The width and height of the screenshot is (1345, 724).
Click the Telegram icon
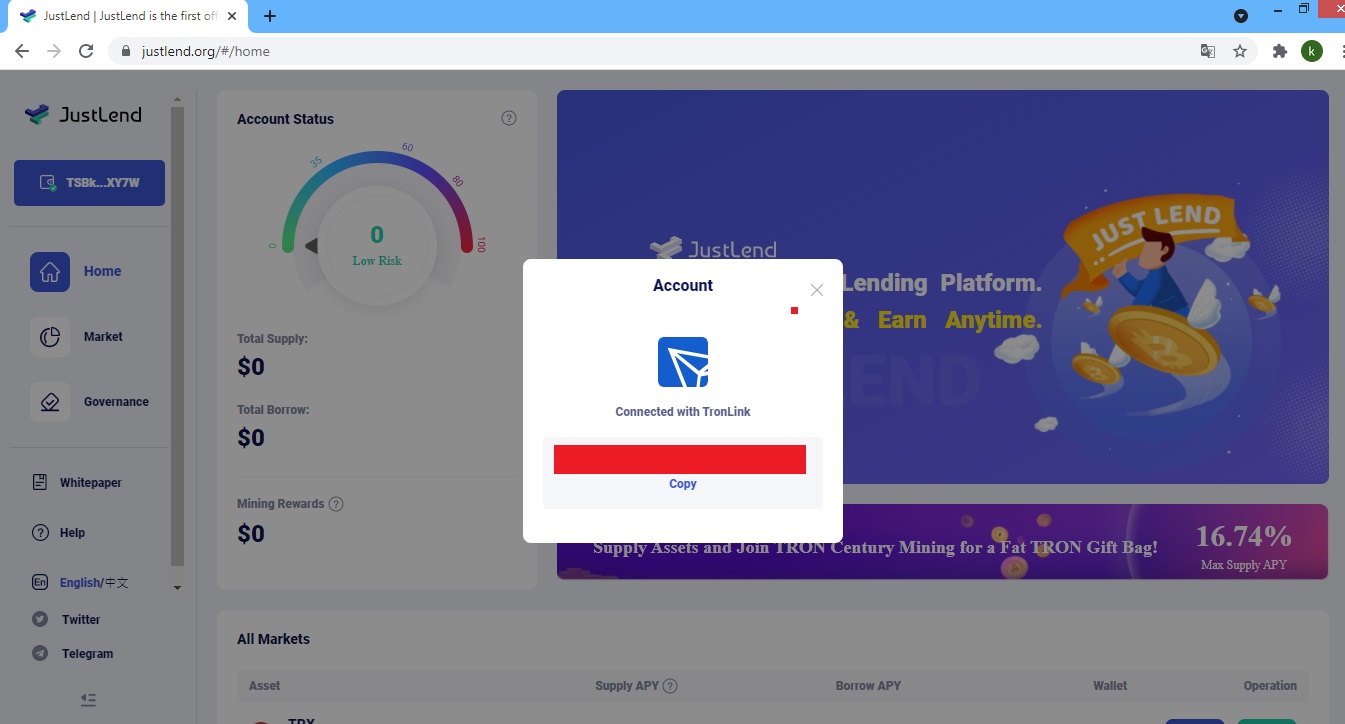(x=40, y=653)
